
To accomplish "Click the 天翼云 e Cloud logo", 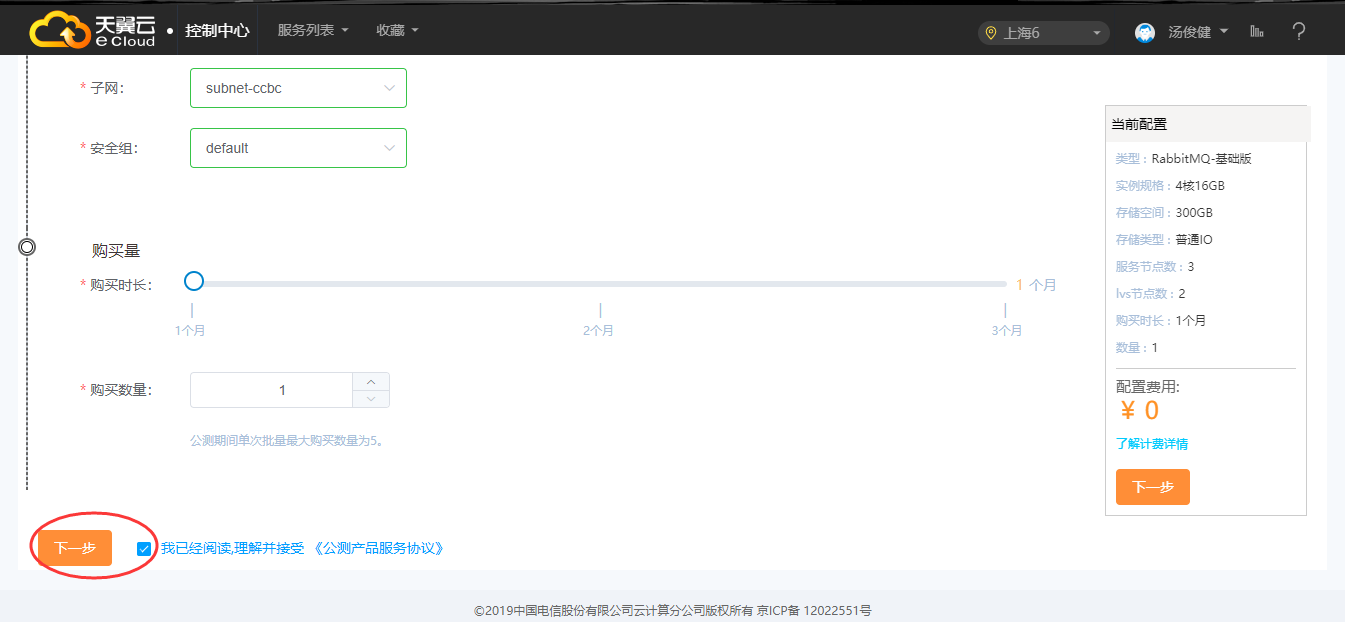I will [93, 31].
